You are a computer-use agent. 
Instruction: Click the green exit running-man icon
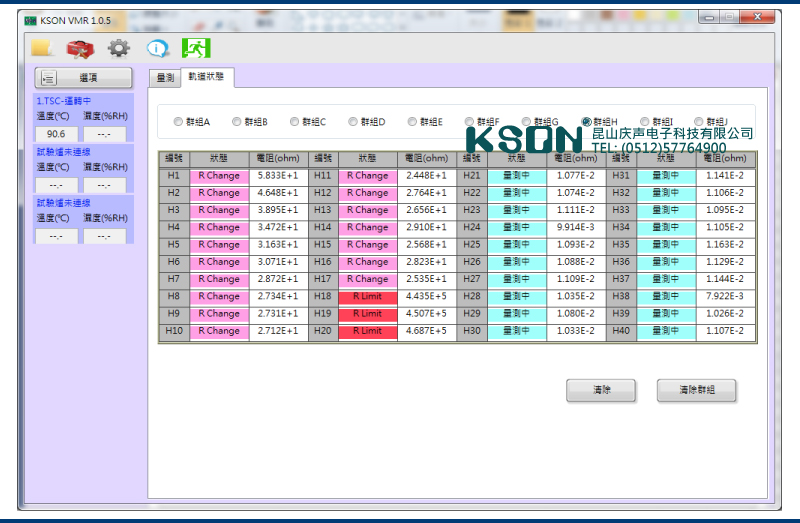(x=196, y=48)
